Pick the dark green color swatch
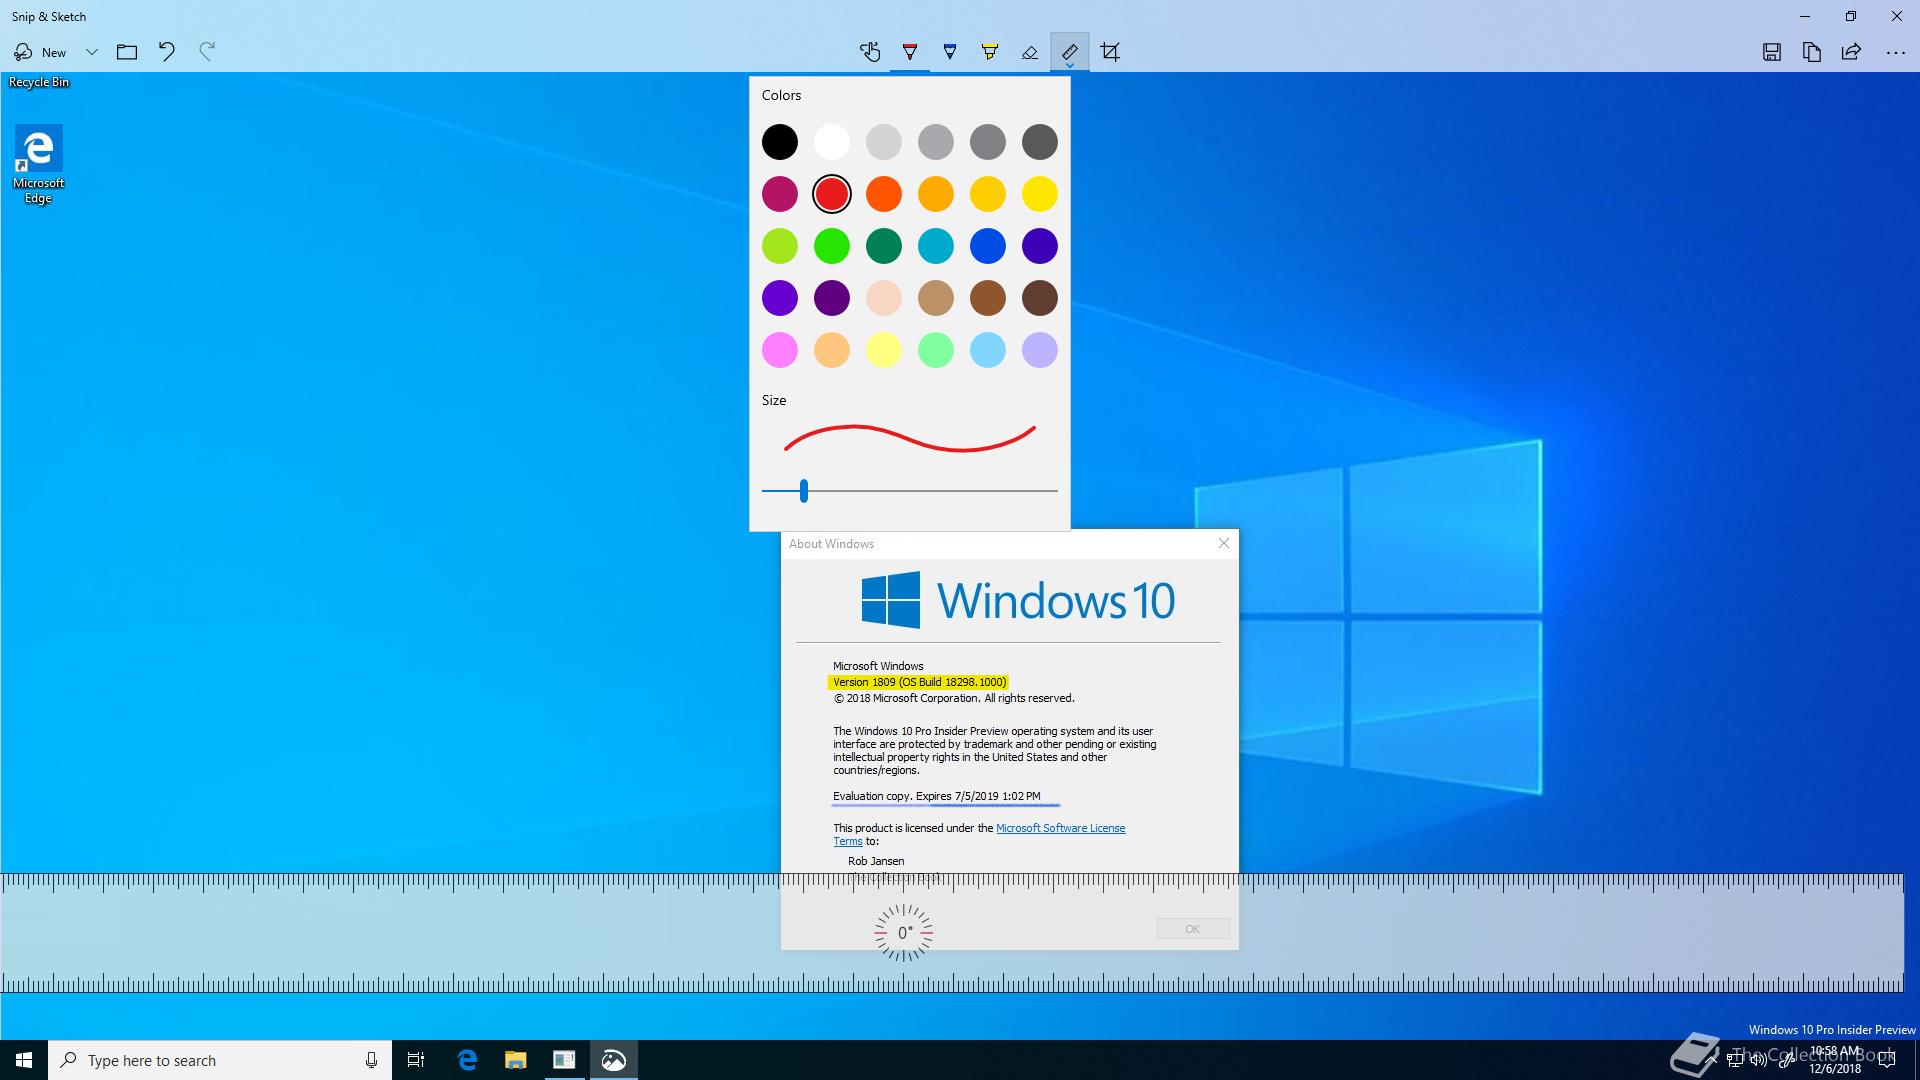Image resolution: width=1920 pixels, height=1080 pixels. coord(884,246)
